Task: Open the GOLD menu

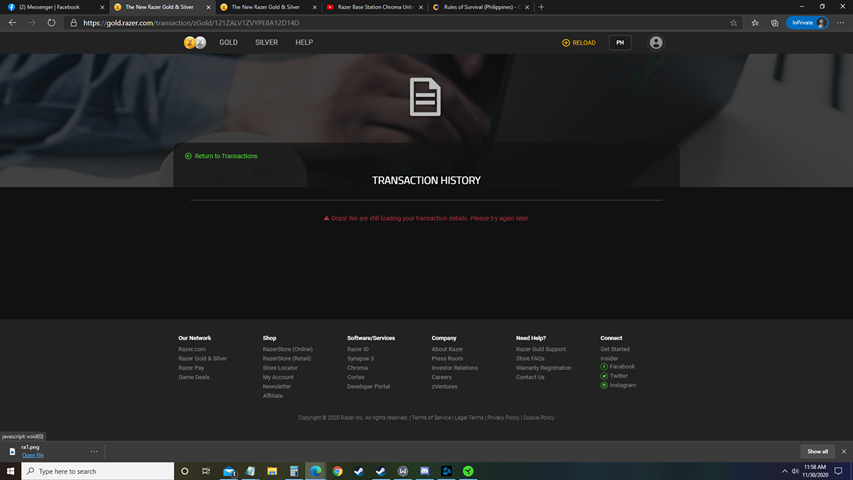Action: click(228, 42)
